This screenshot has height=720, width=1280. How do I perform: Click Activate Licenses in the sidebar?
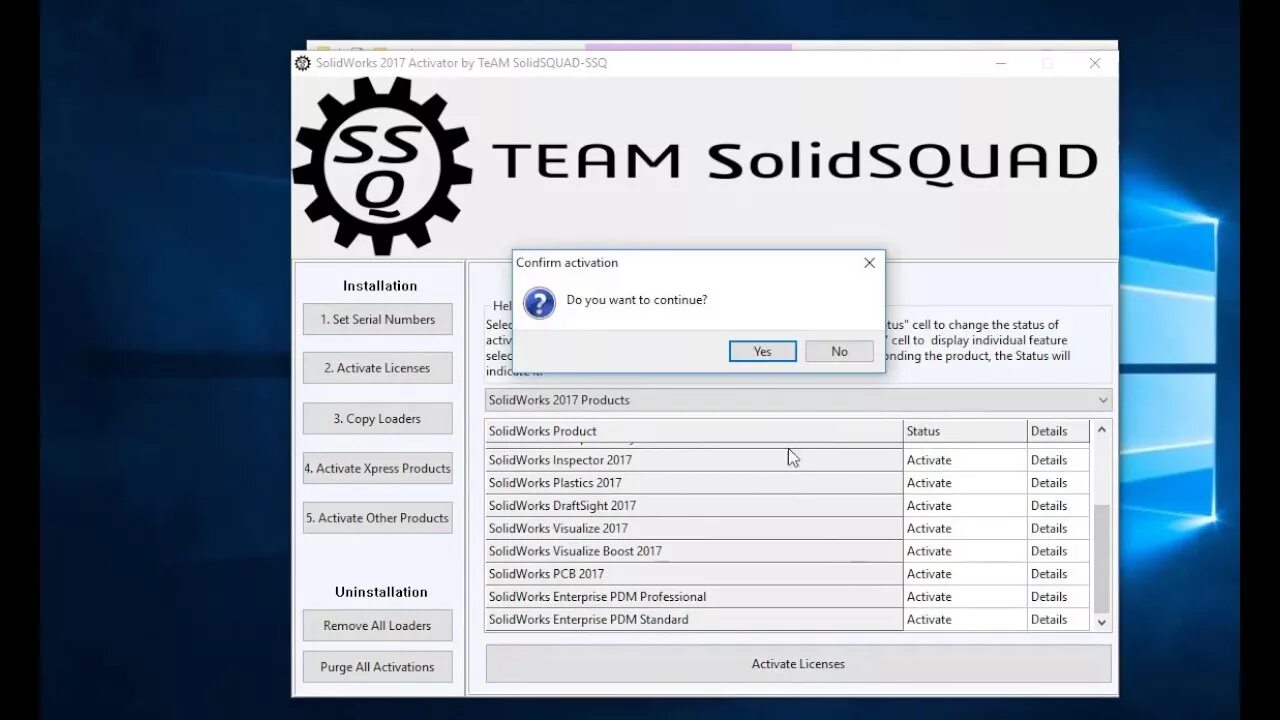coord(377,368)
